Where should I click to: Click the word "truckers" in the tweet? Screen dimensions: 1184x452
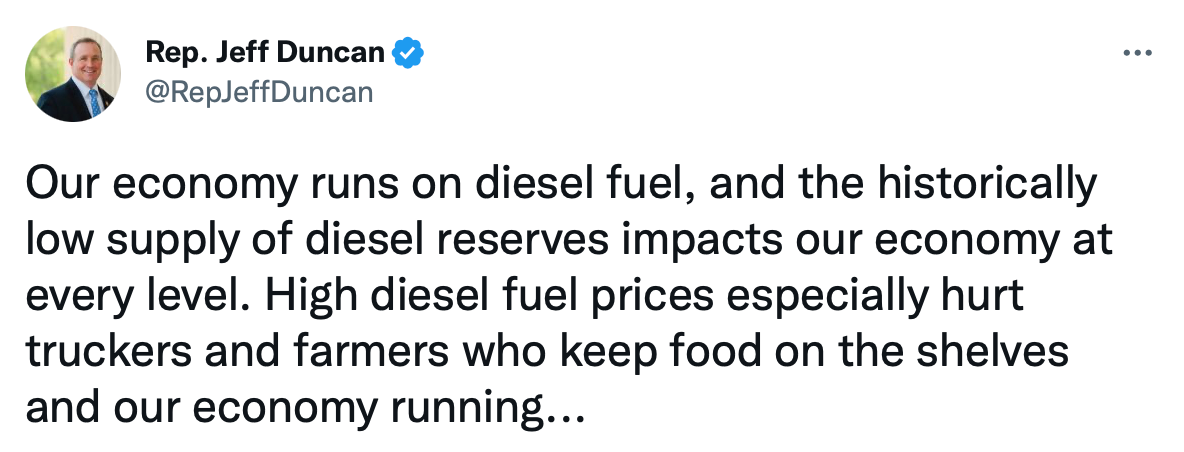coord(100,353)
